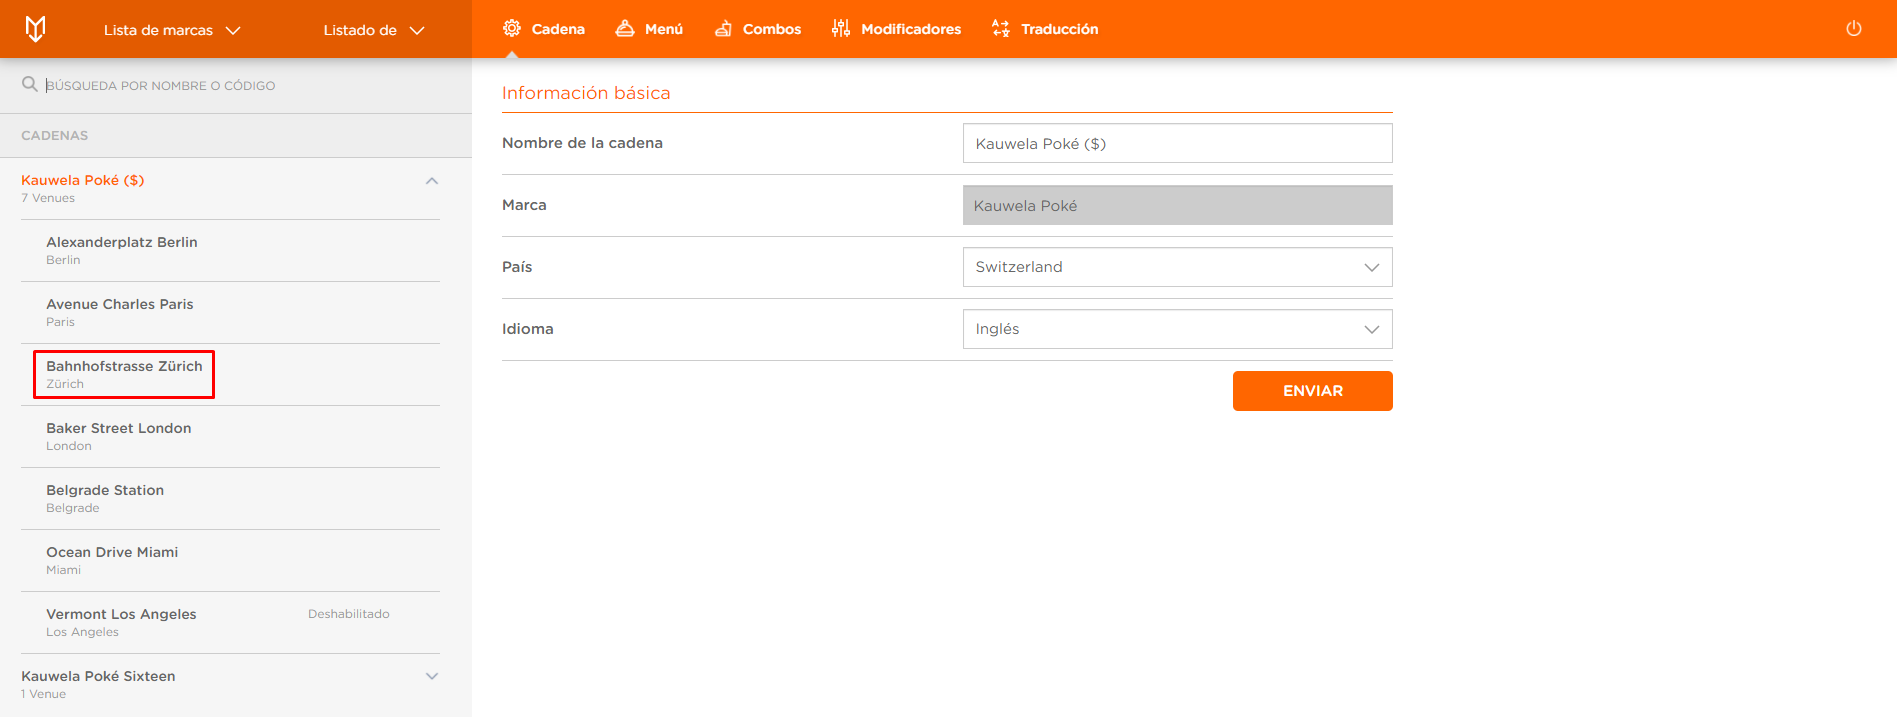Click the Cadena gear icon
Image resolution: width=1897 pixels, height=717 pixels.
[x=512, y=28]
